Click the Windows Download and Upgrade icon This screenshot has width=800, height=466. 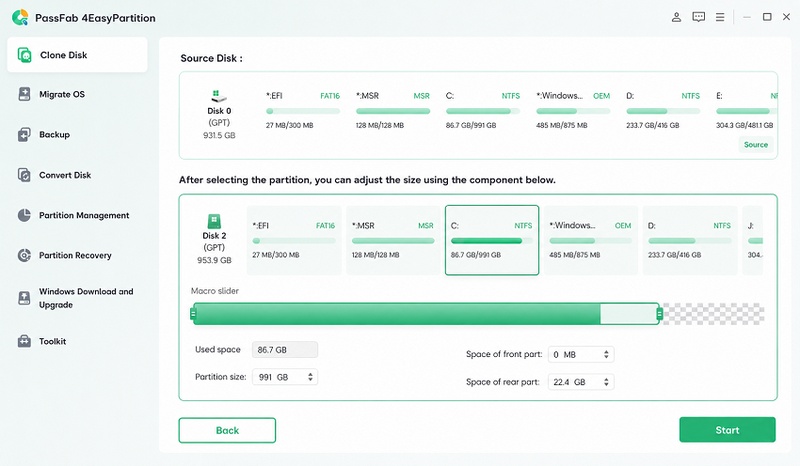click(24, 298)
